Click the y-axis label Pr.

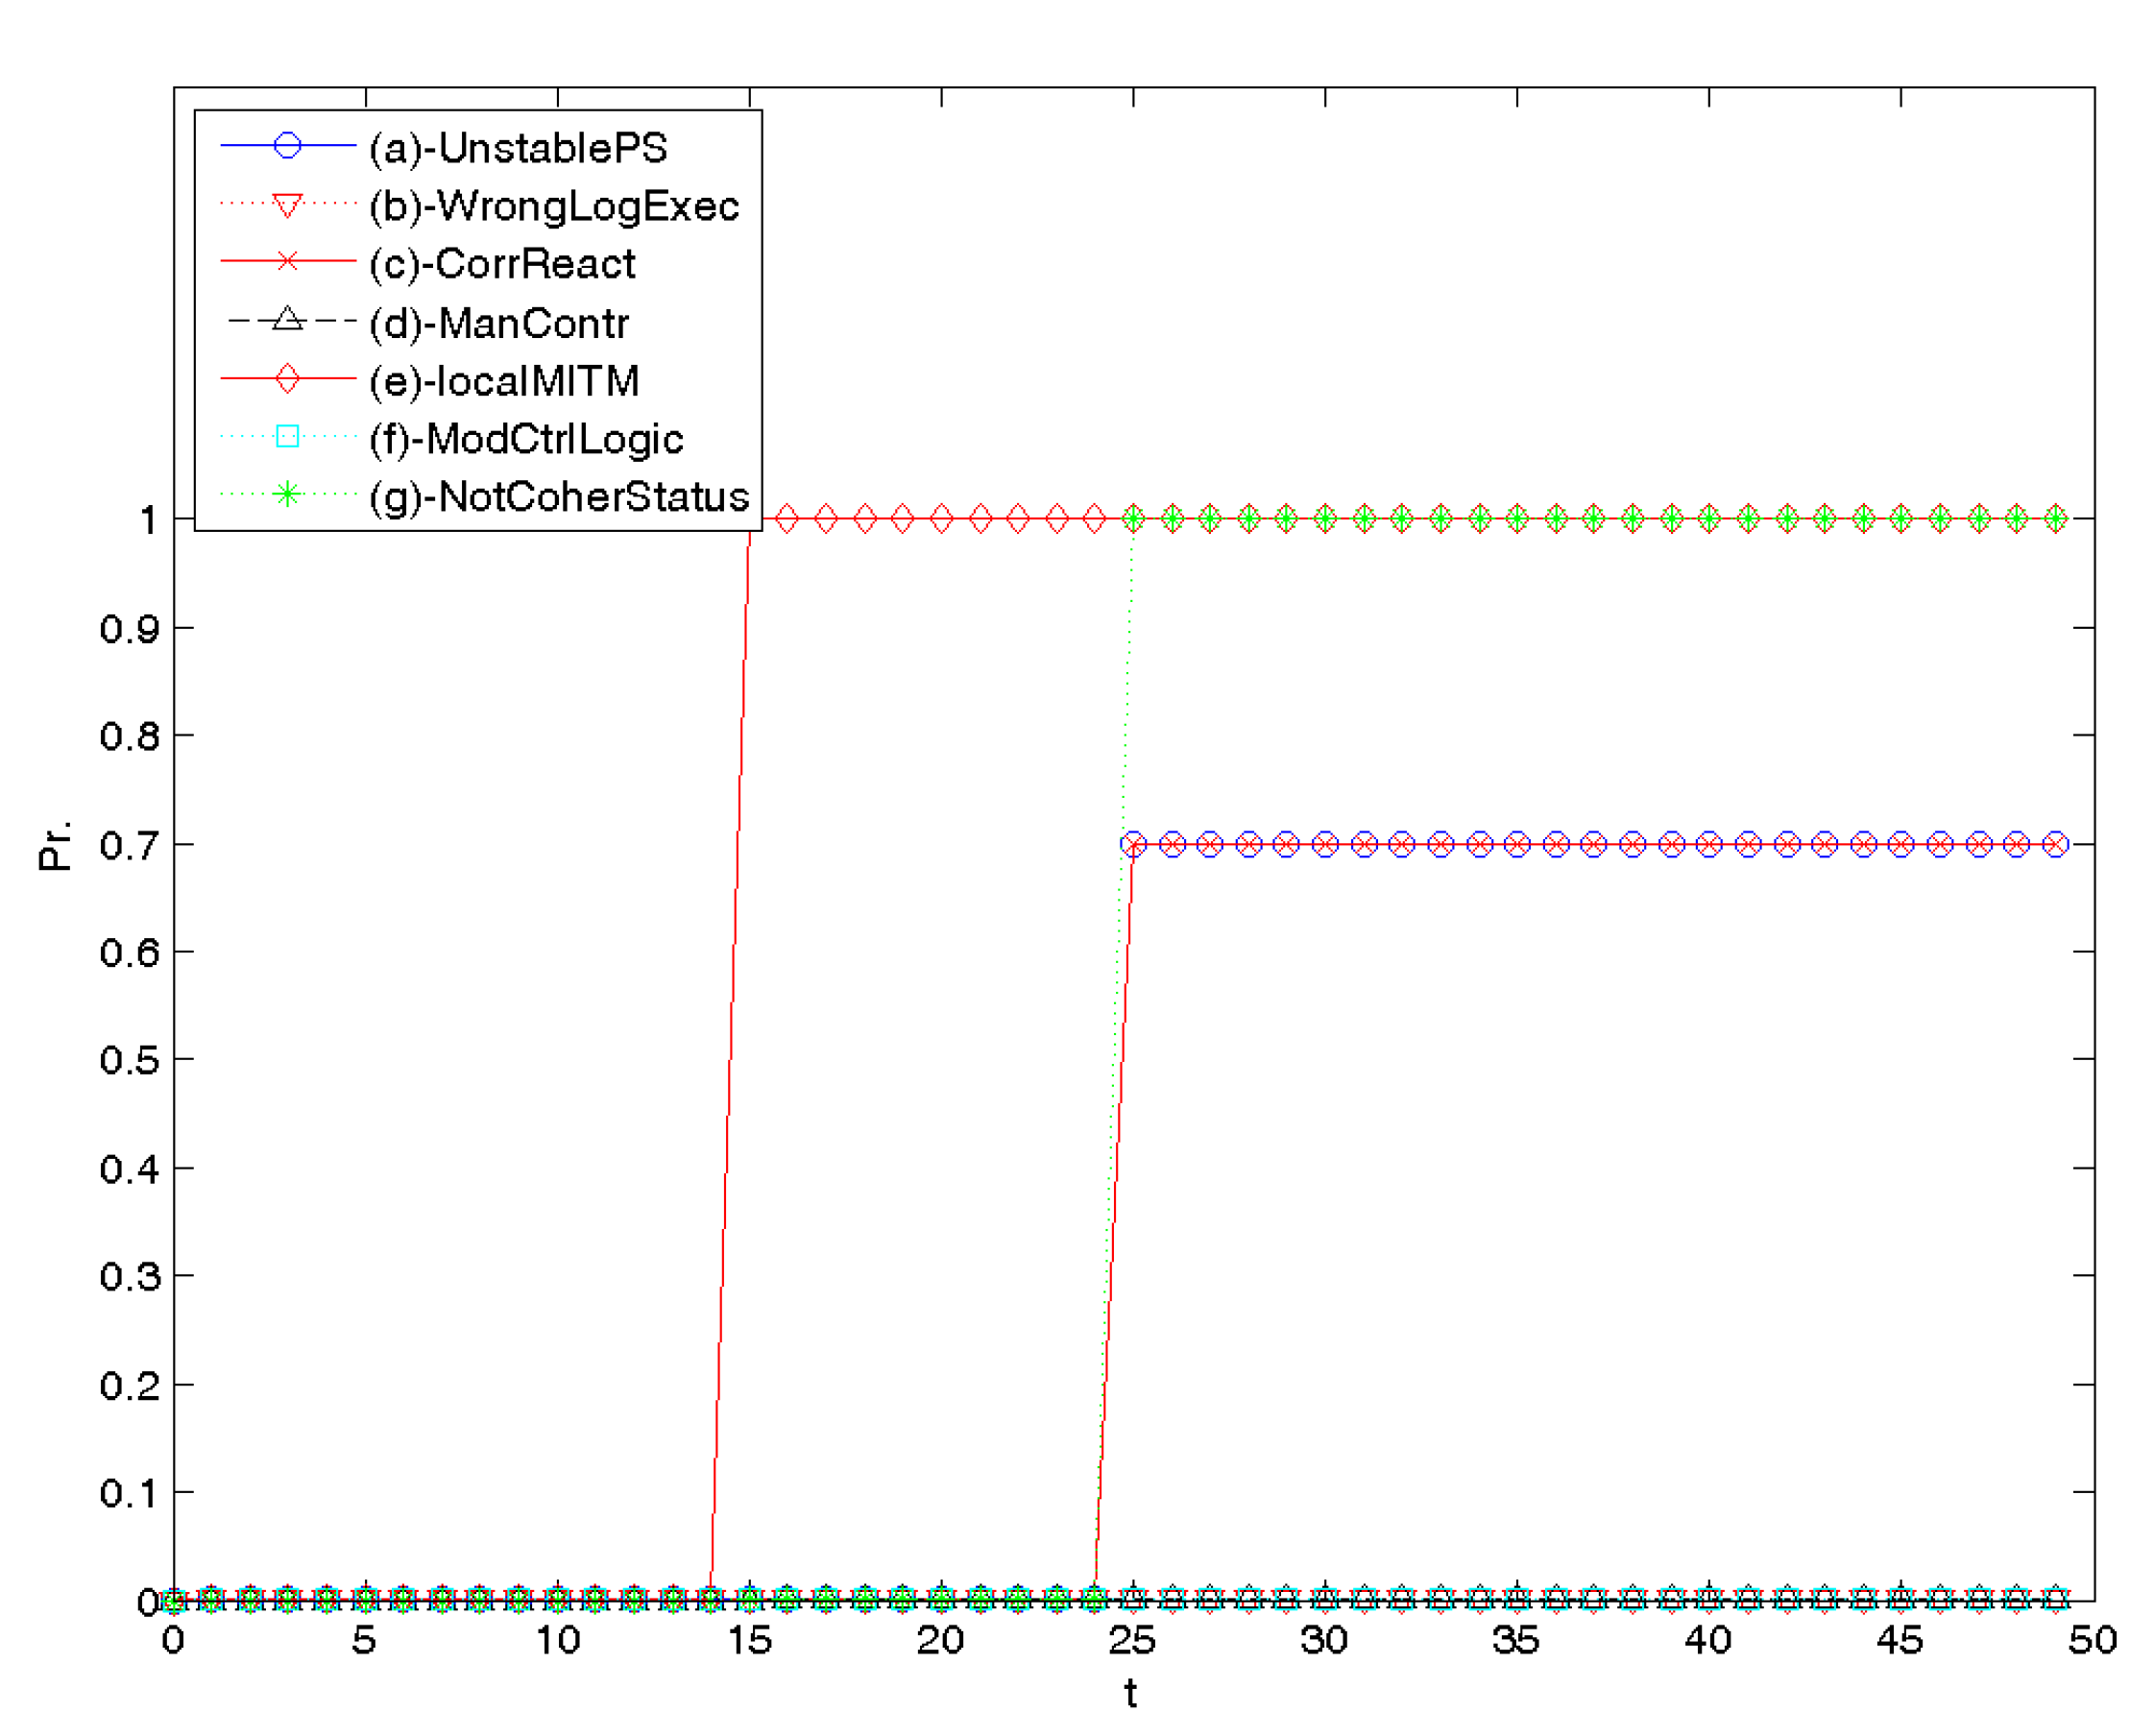click(x=55, y=845)
